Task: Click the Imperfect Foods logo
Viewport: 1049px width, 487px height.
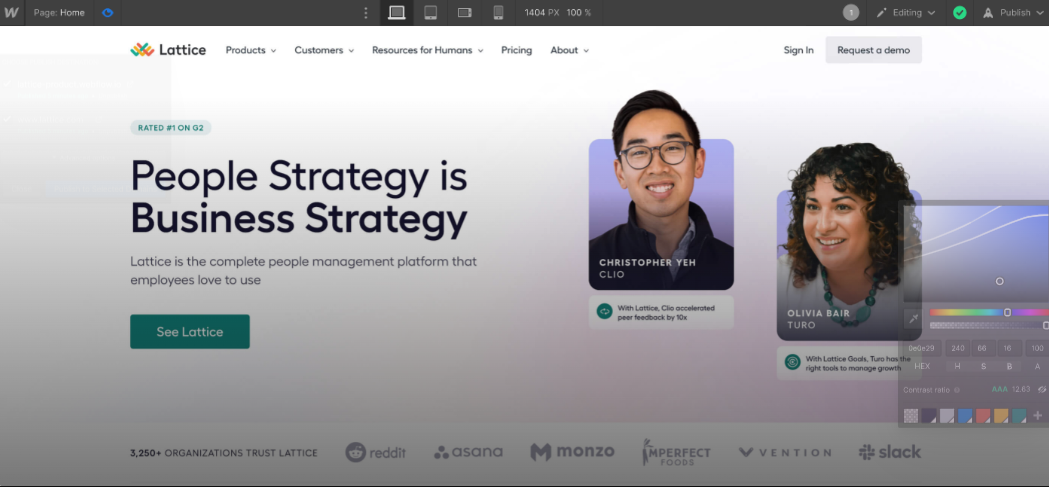Action: point(676,452)
